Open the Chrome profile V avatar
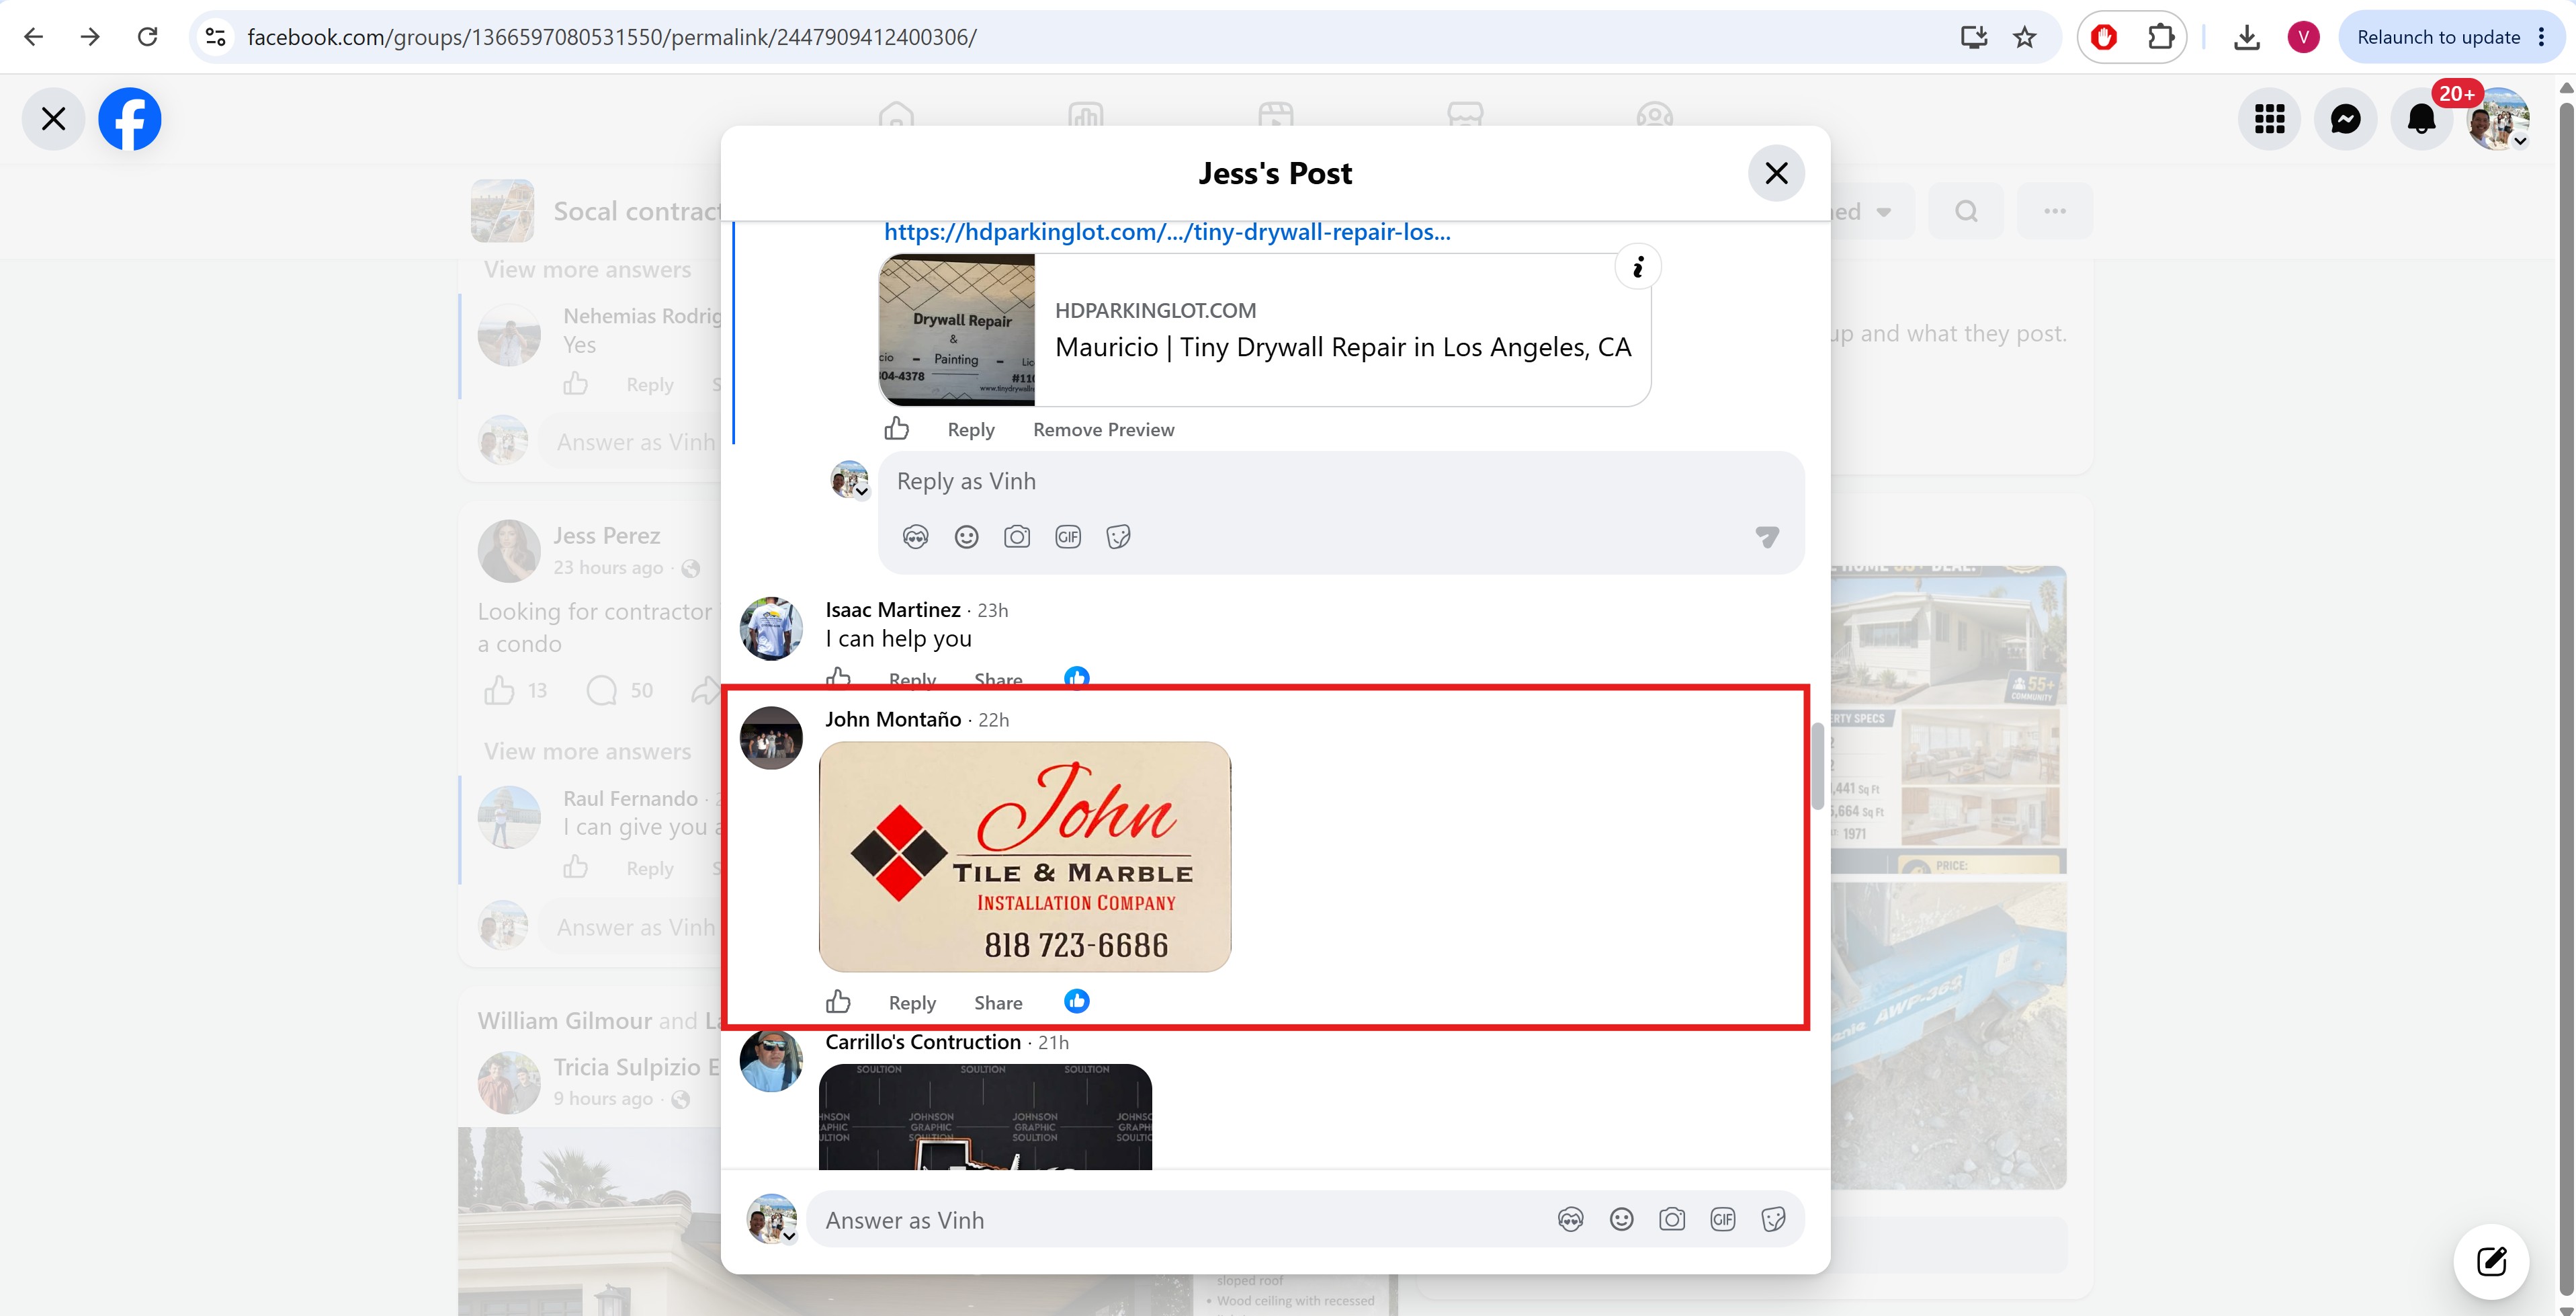 pyautogui.click(x=2303, y=37)
